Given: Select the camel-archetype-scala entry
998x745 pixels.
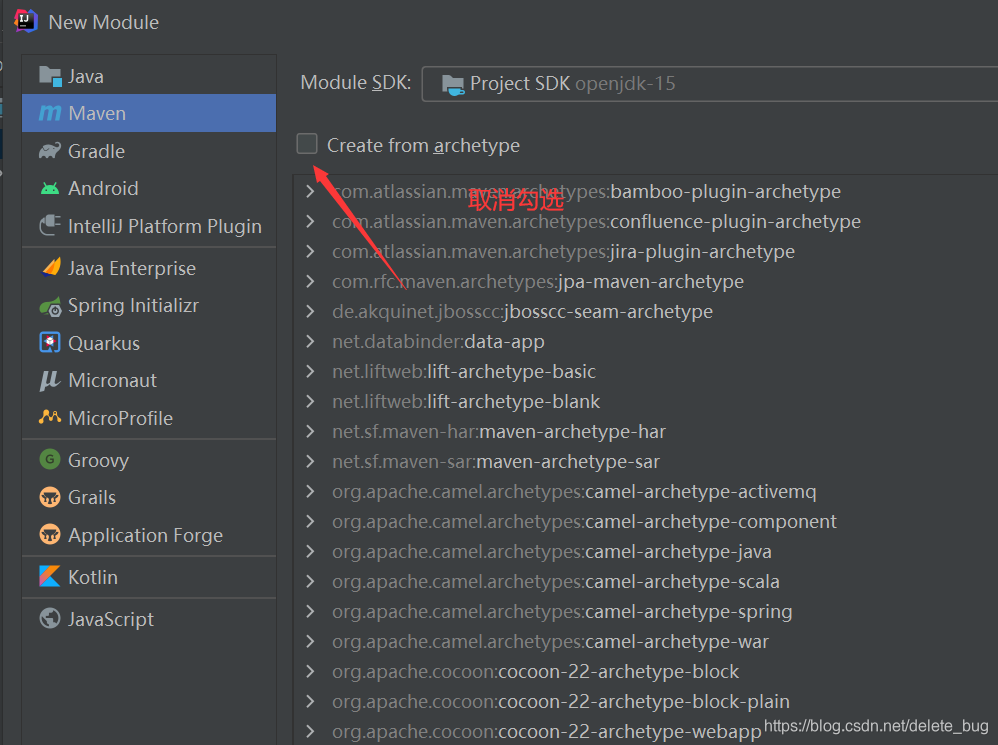Looking at the screenshot, I should click(x=555, y=581).
